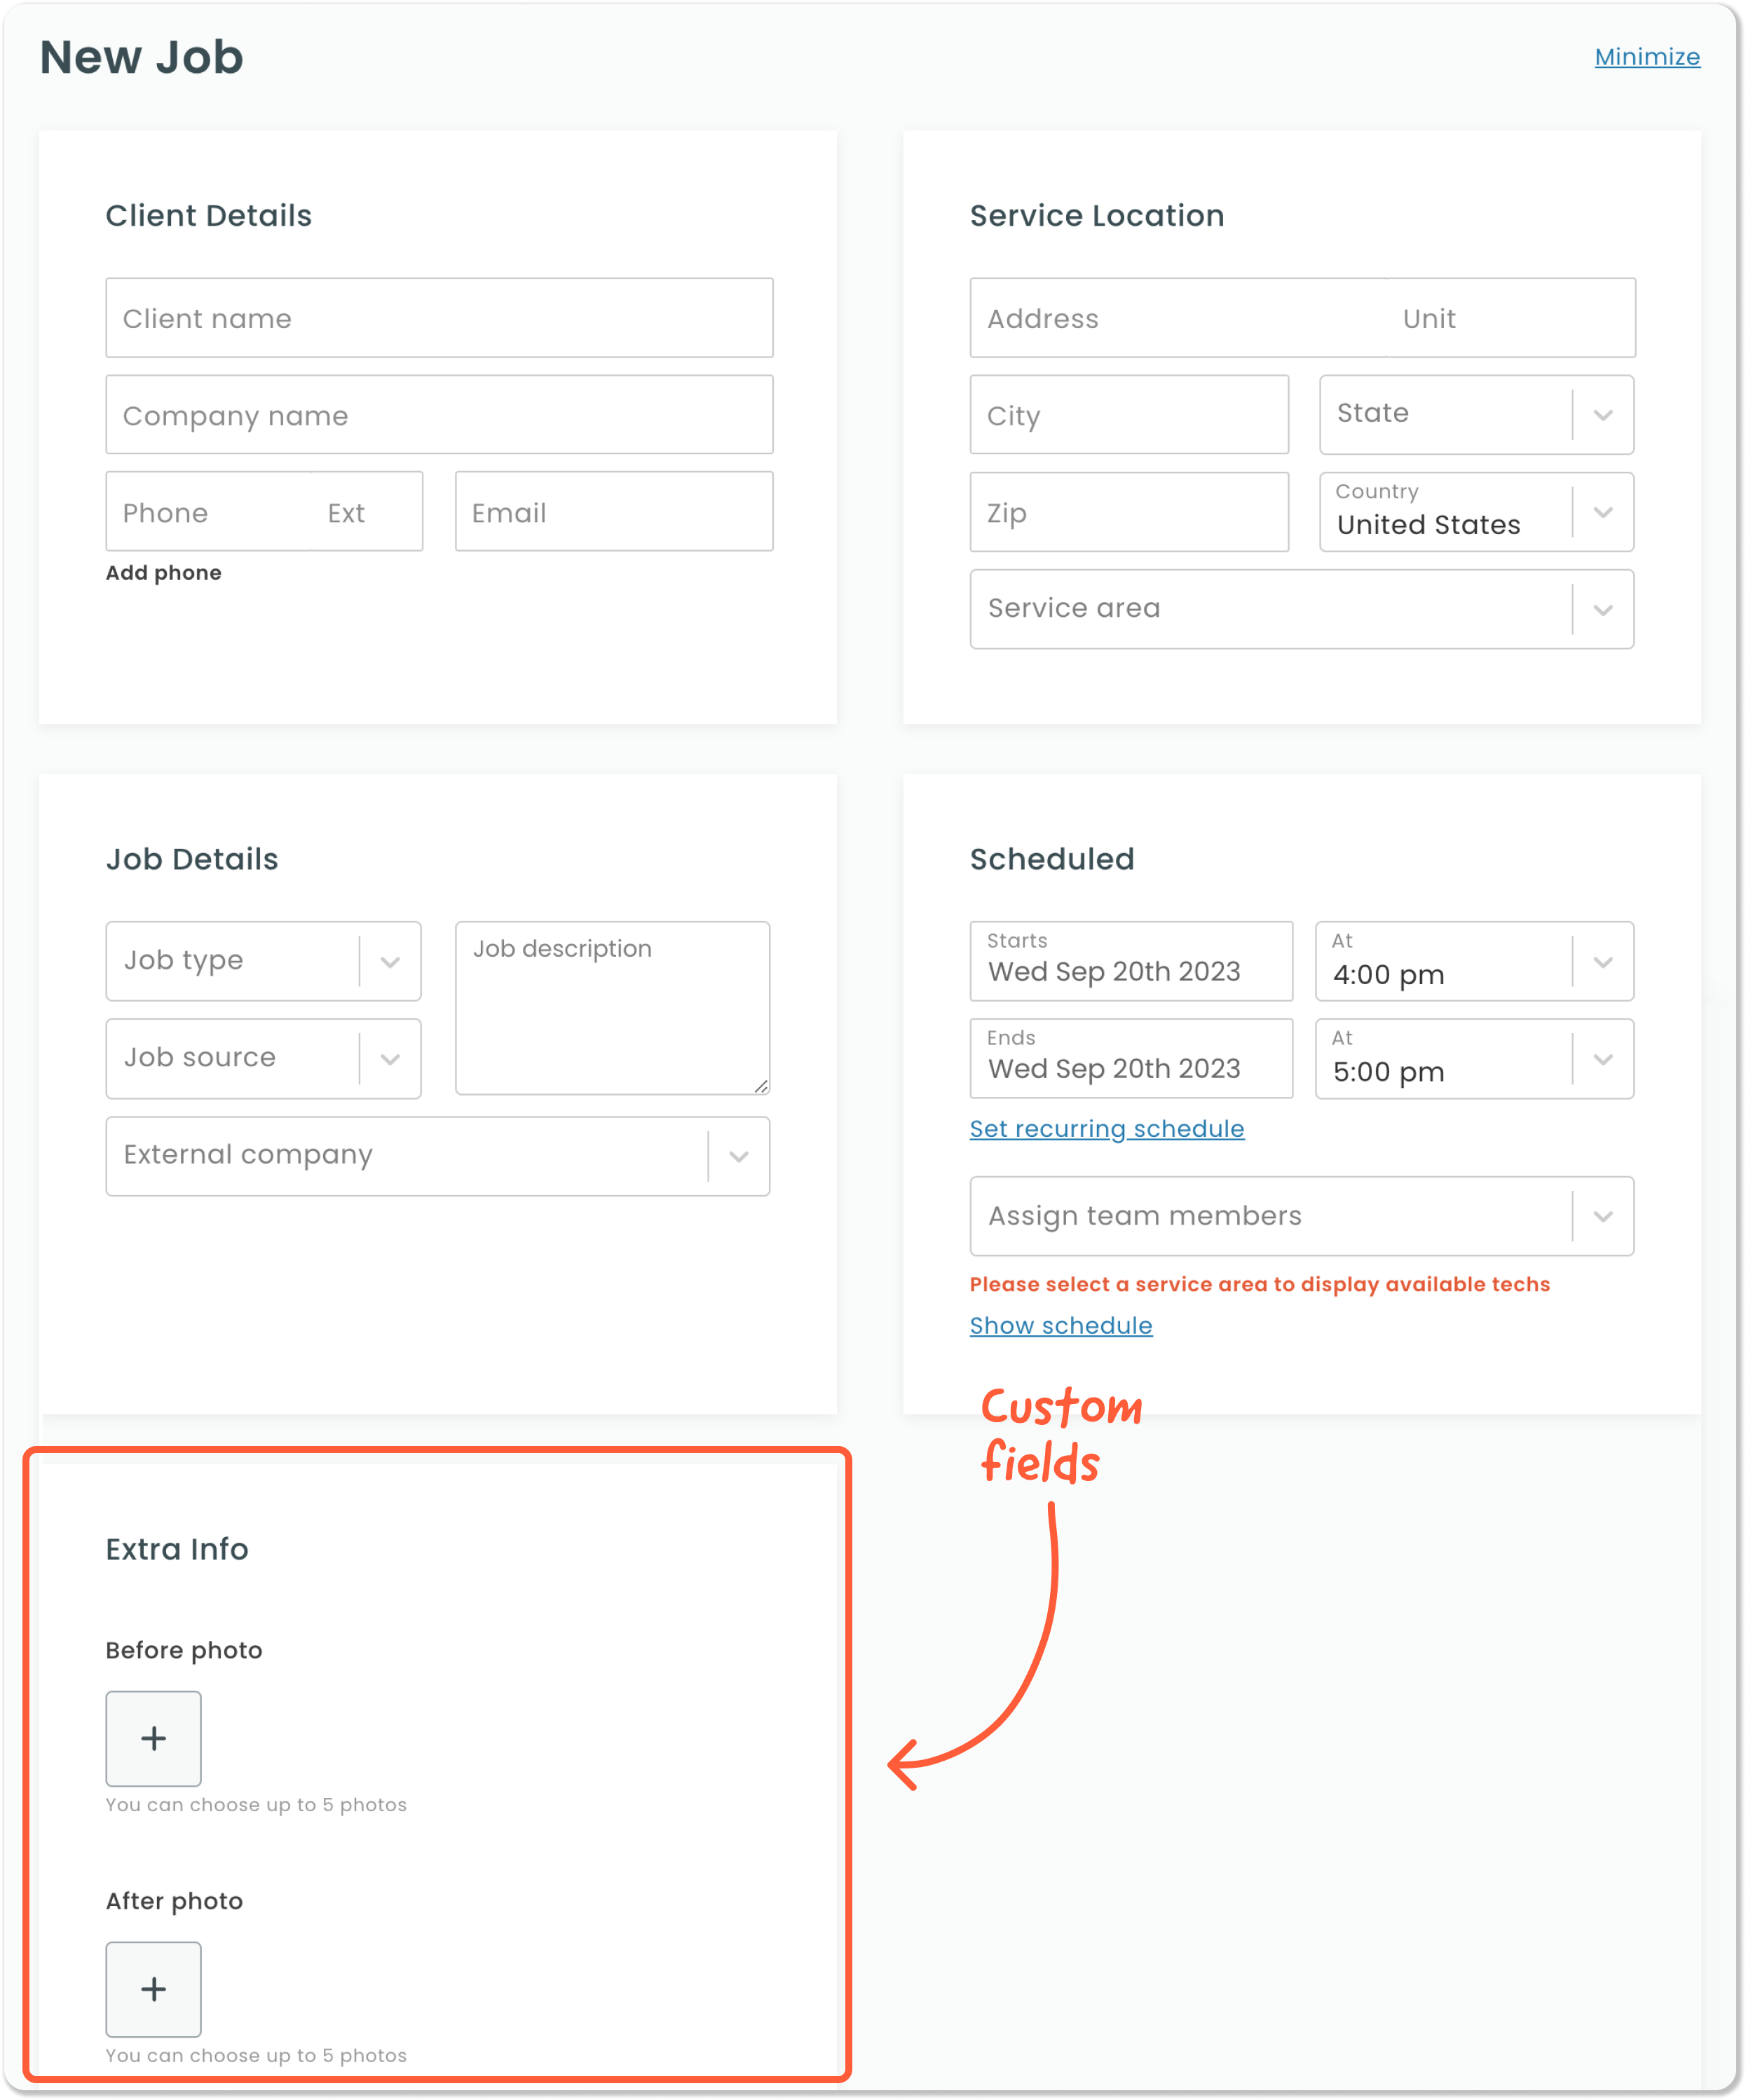Minimize the New Job window
1746x2100 pixels.
[1647, 57]
